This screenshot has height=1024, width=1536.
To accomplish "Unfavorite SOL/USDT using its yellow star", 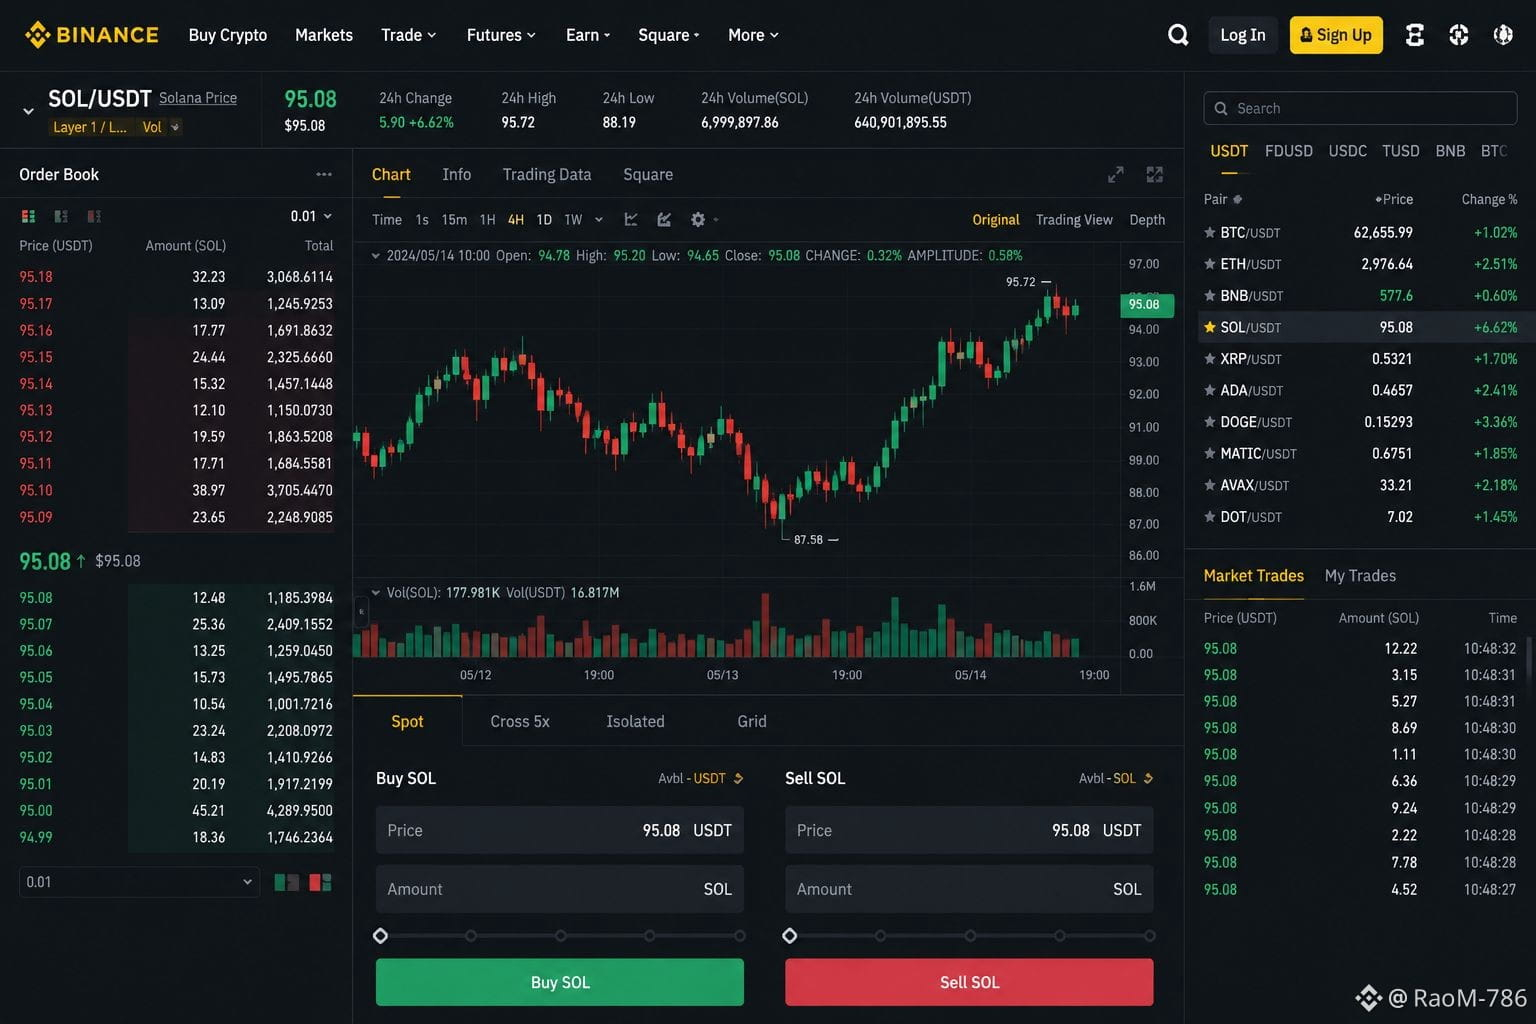I will coord(1210,327).
